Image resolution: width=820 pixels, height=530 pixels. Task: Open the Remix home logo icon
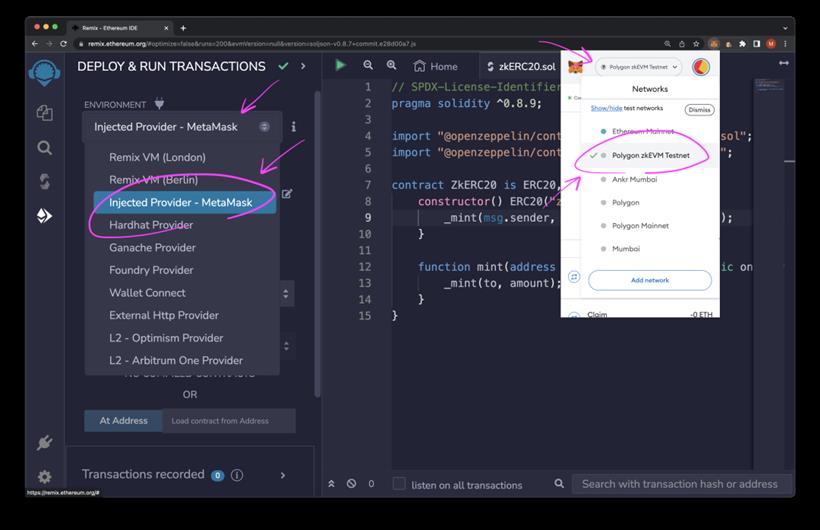click(44, 73)
